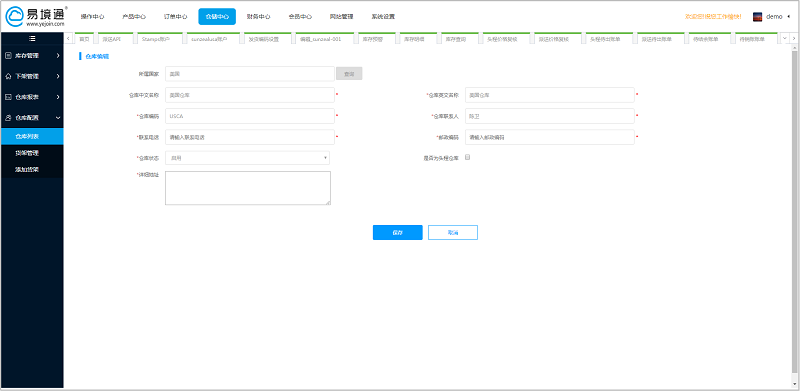Collapse sidebar using the hamburger menu icon
The width and height of the screenshot is (800, 392).
point(32,38)
